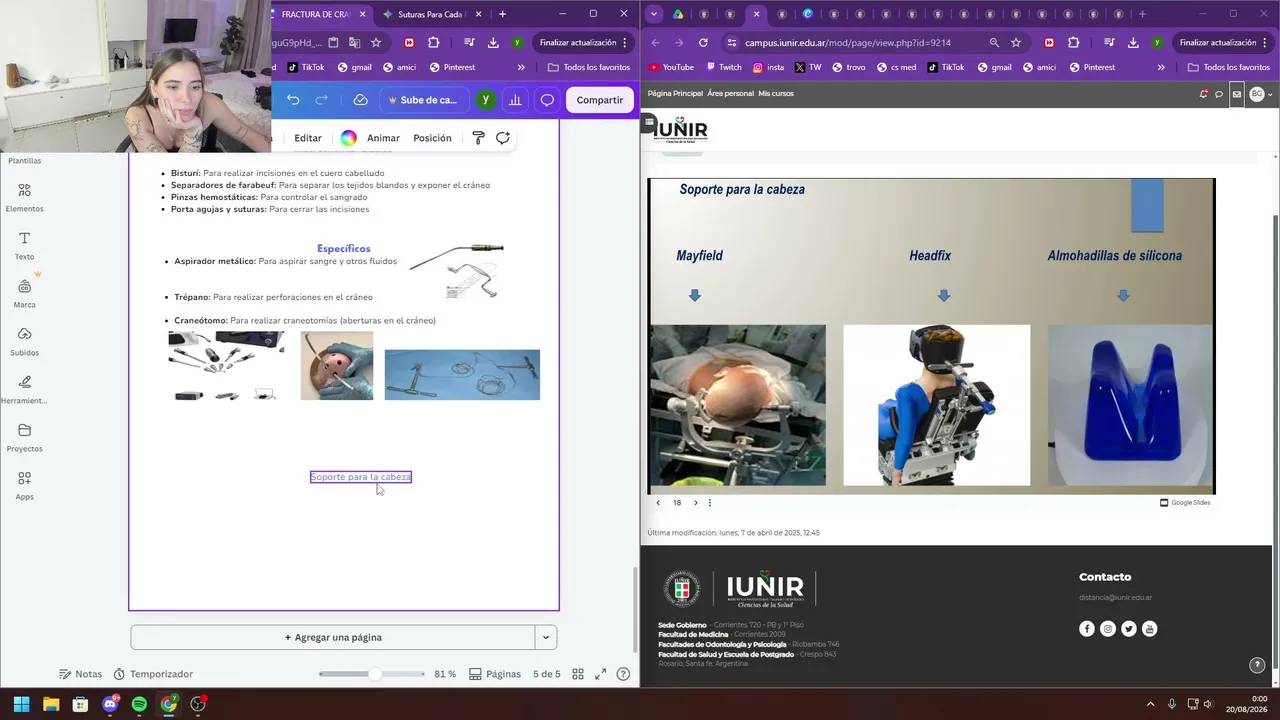Expand the Agregar una página options arrow
This screenshot has height=720, width=1280.
coord(545,637)
